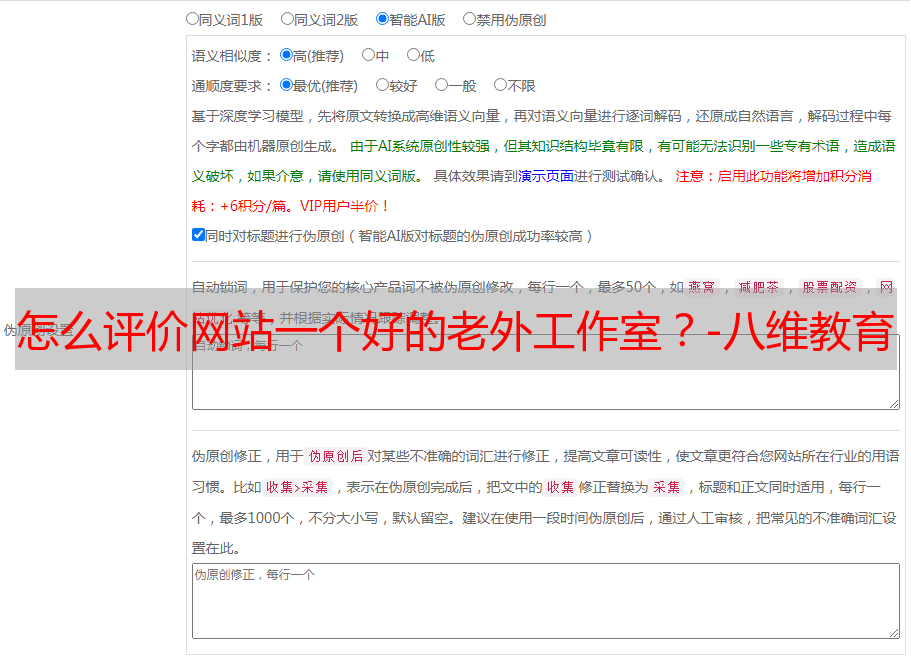
Task: Set 通顺度要求 to 不限
Action: coord(500,85)
